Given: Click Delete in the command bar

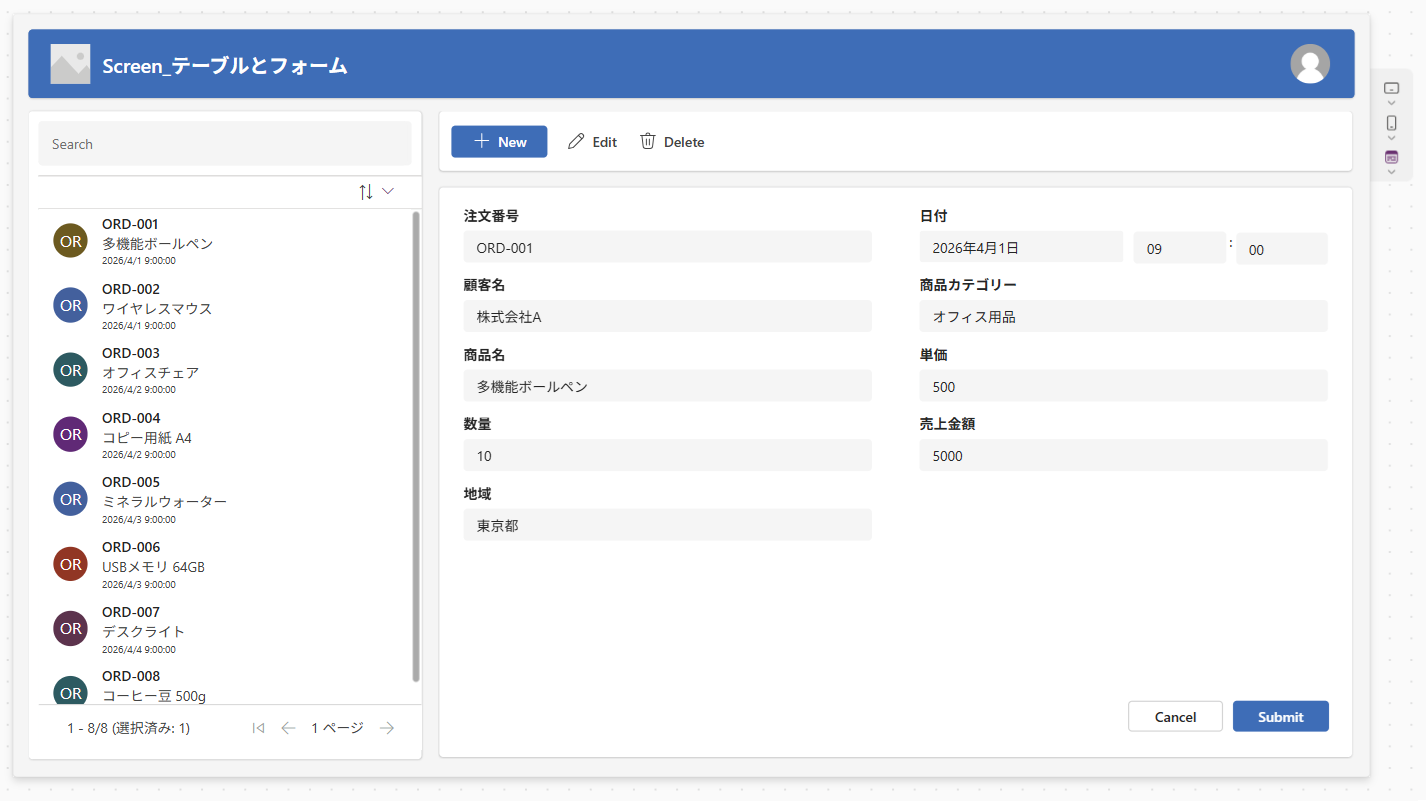Looking at the screenshot, I should coord(672,142).
